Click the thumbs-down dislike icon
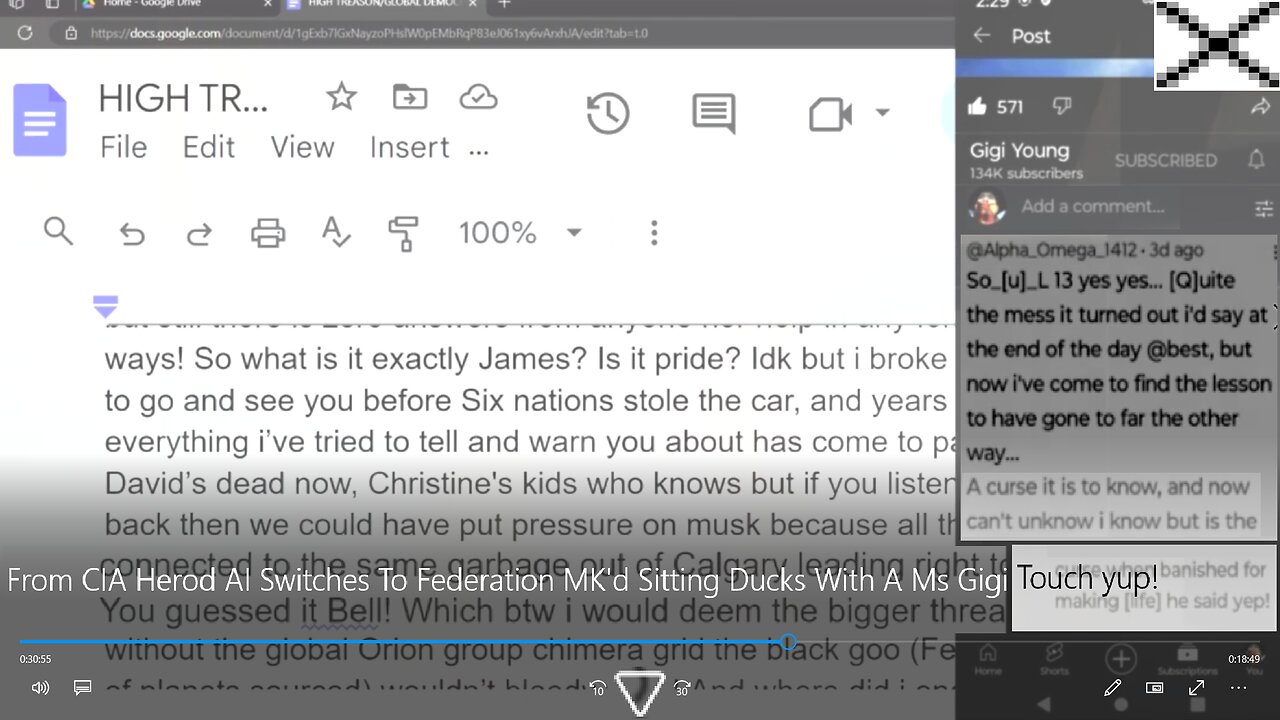The image size is (1280, 720). pos(1063,106)
